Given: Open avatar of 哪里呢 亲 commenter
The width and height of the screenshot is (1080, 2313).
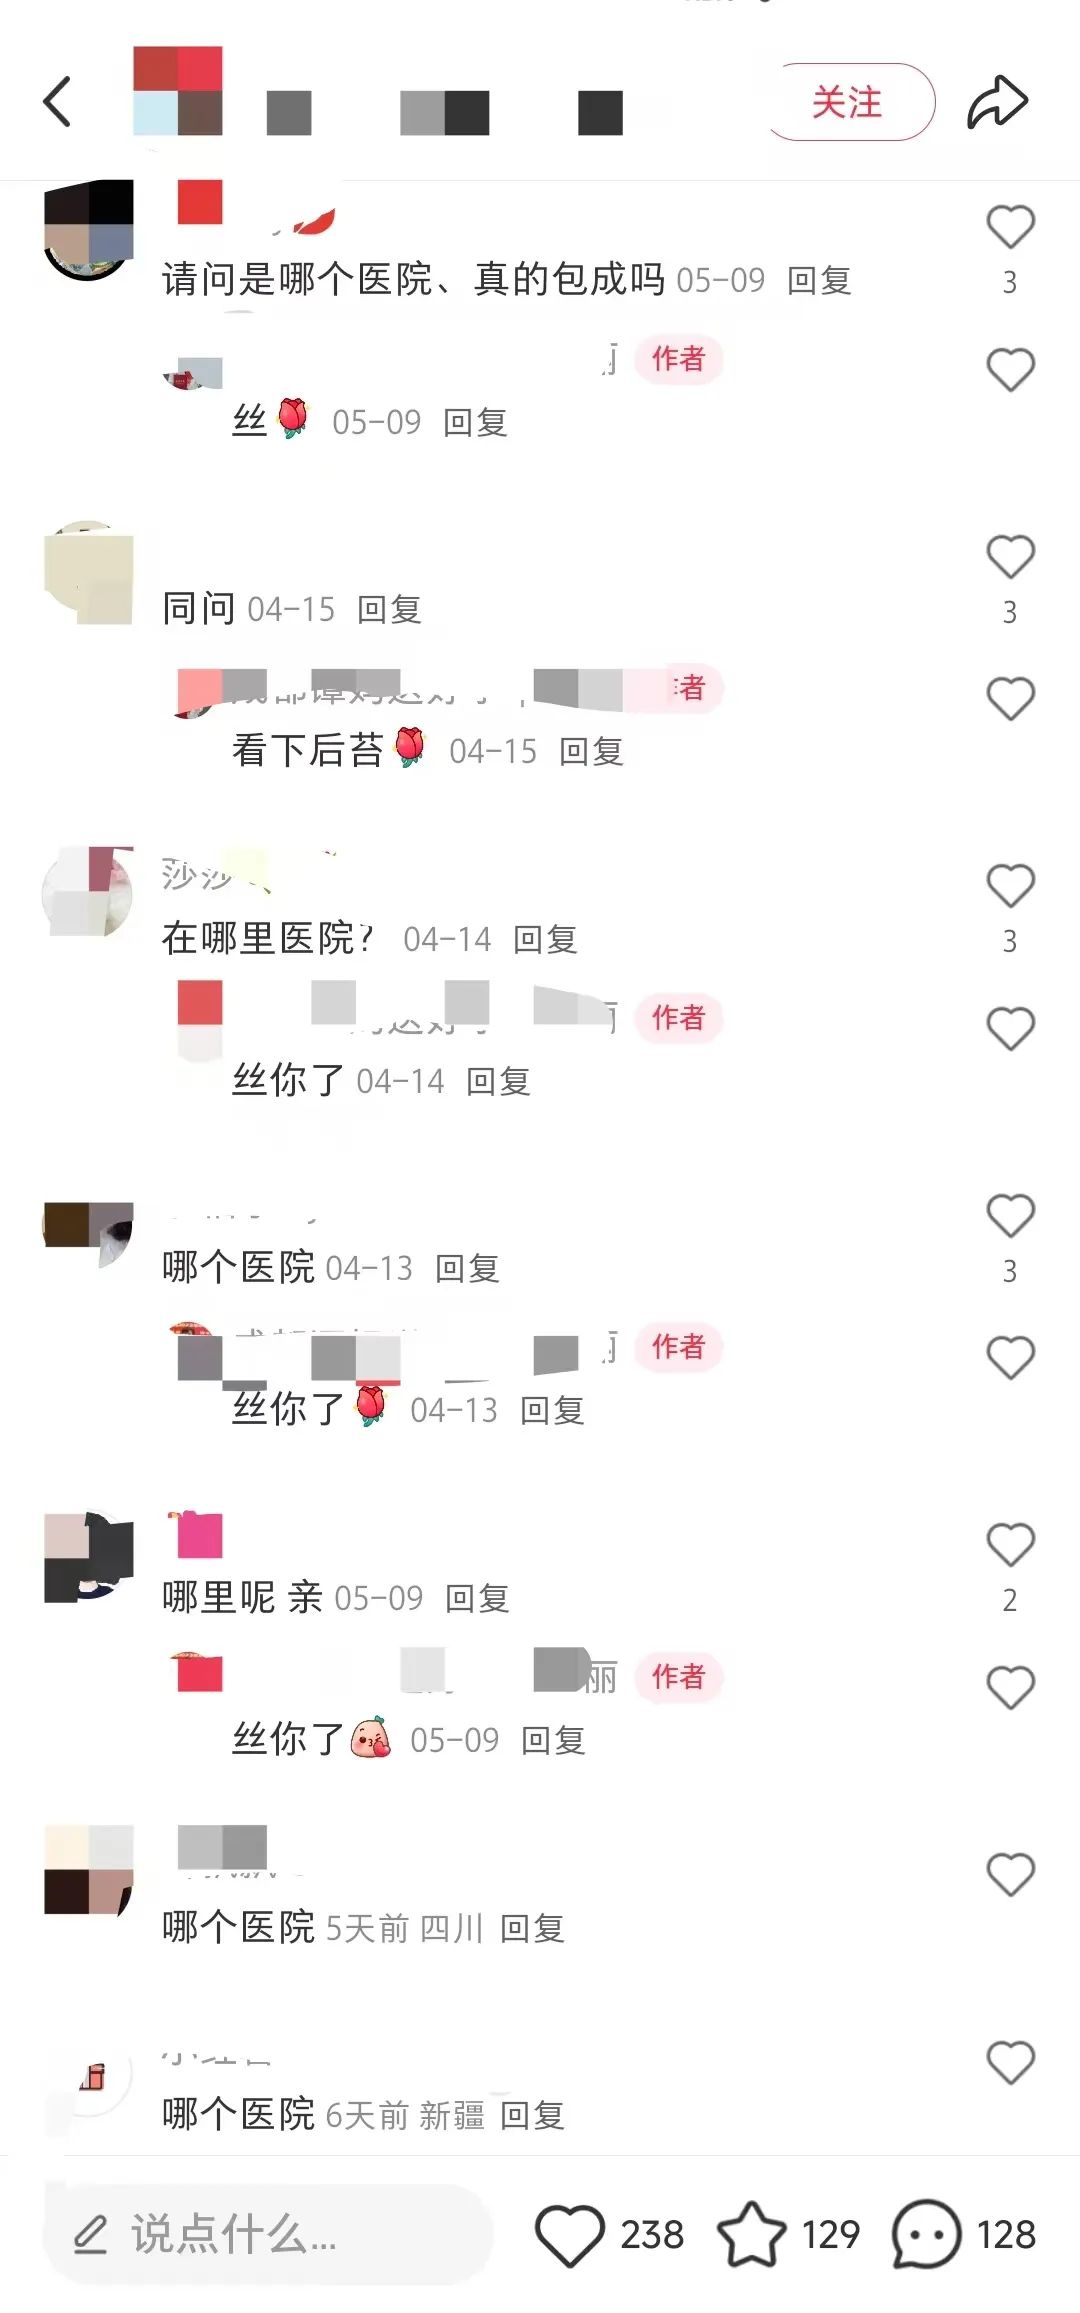Looking at the screenshot, I should pyautogui.click(x=88, y=1556).
